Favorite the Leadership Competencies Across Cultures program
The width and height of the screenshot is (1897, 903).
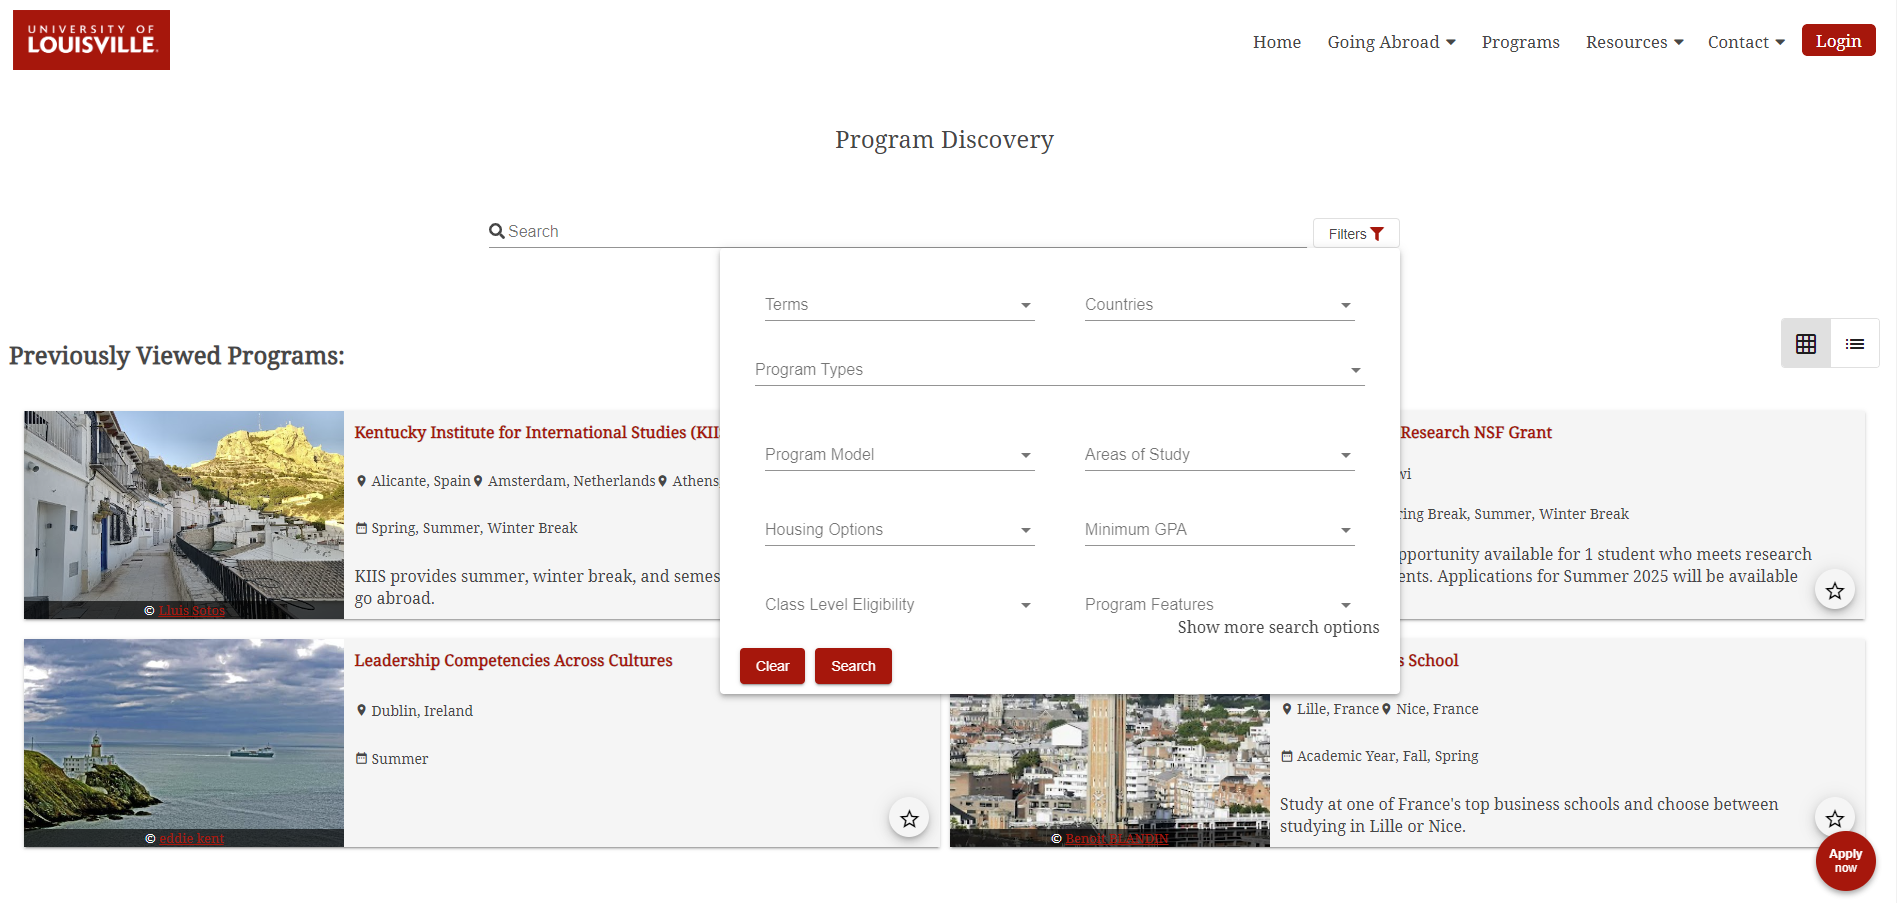(909, 819)
